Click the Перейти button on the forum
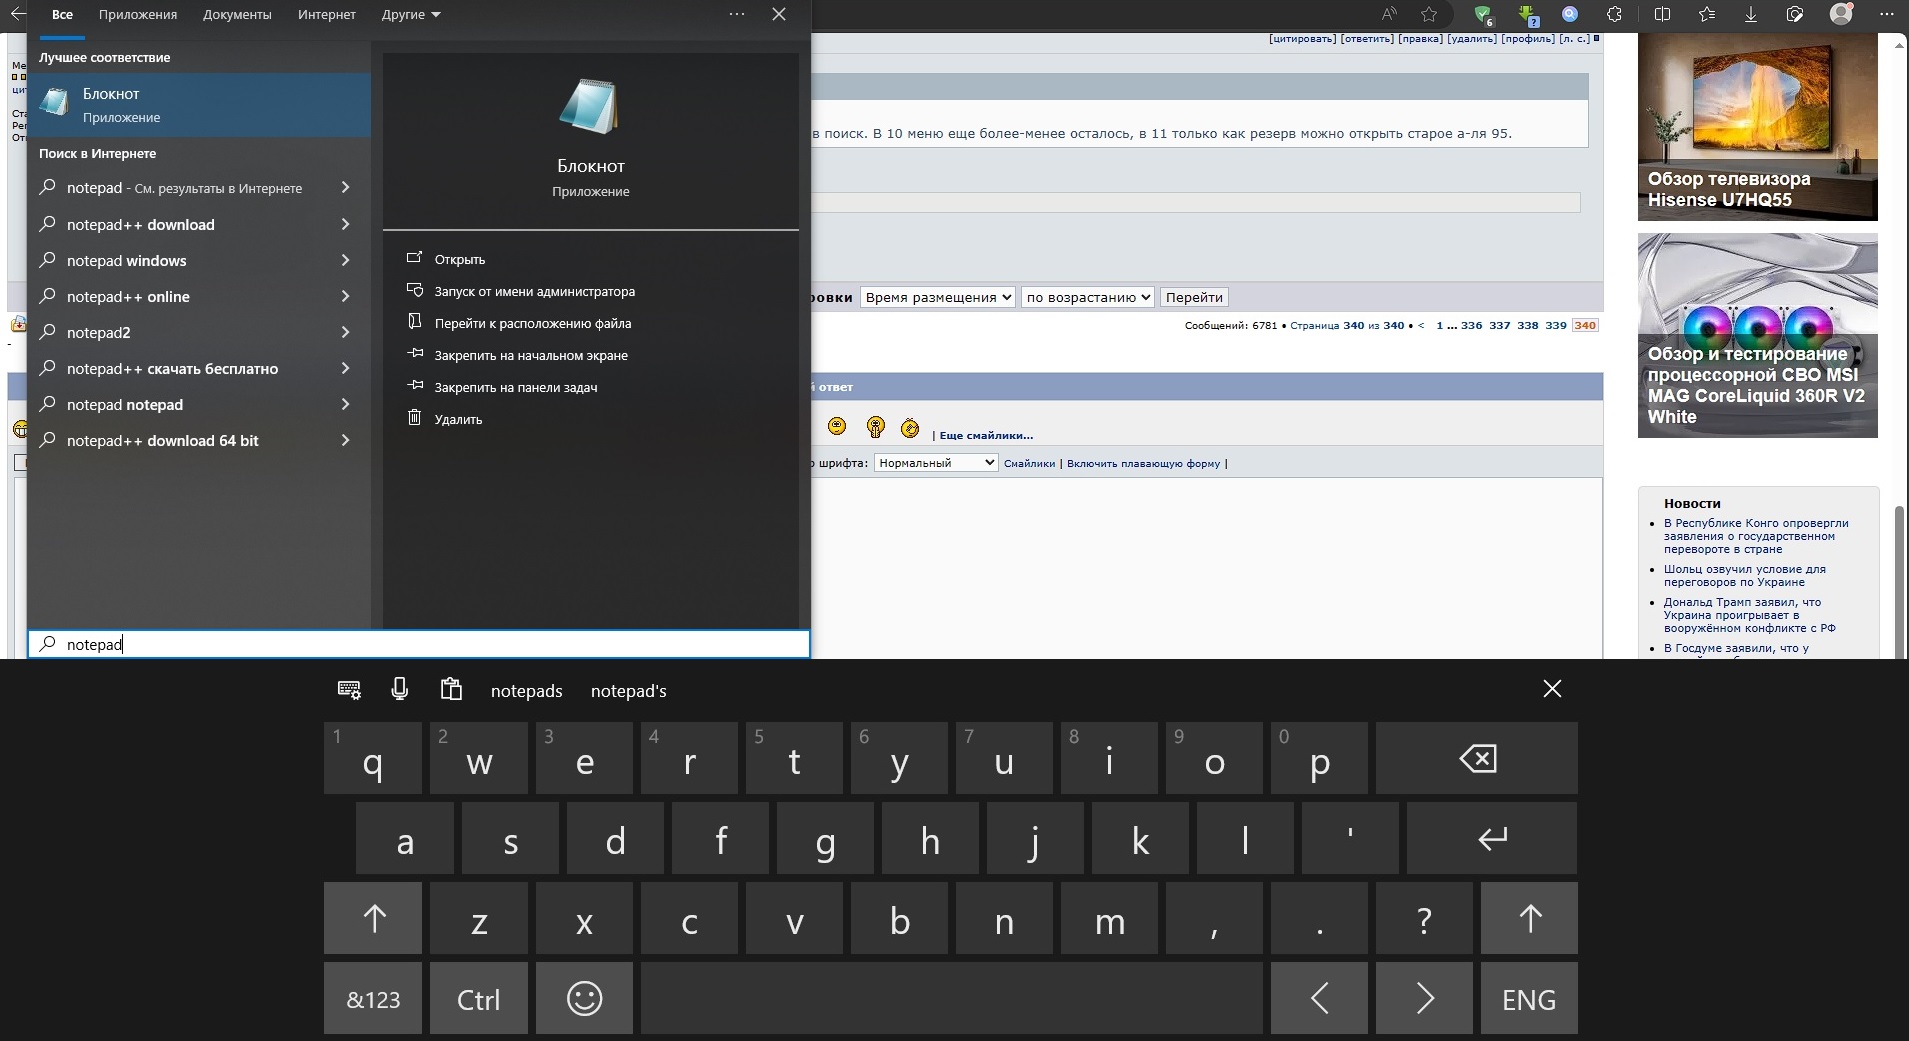Image resolution: width=1909 pixels, height=1041 pixels. pyautogui.click(x=1194, y=297)
